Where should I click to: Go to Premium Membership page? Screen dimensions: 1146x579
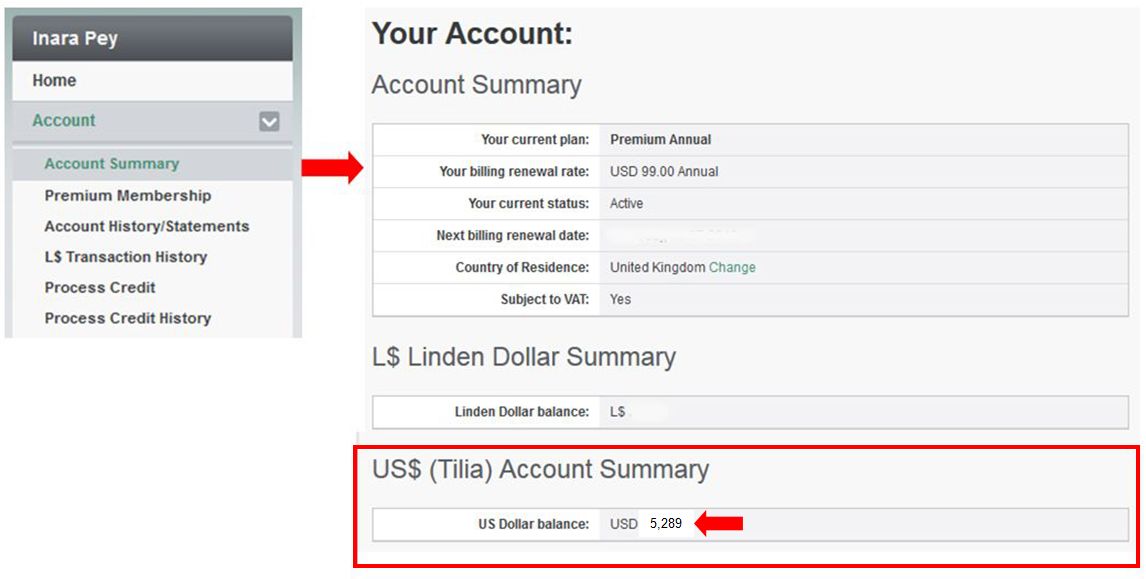128,196
